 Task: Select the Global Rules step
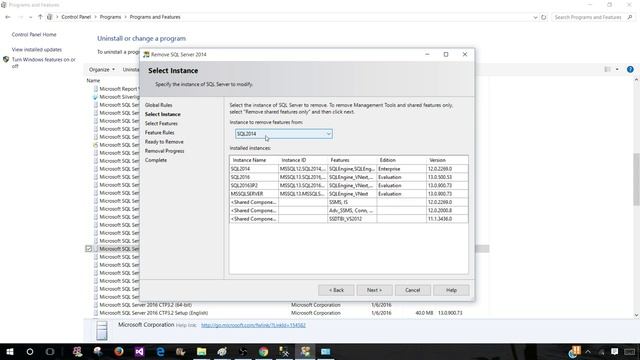(158, 105)
